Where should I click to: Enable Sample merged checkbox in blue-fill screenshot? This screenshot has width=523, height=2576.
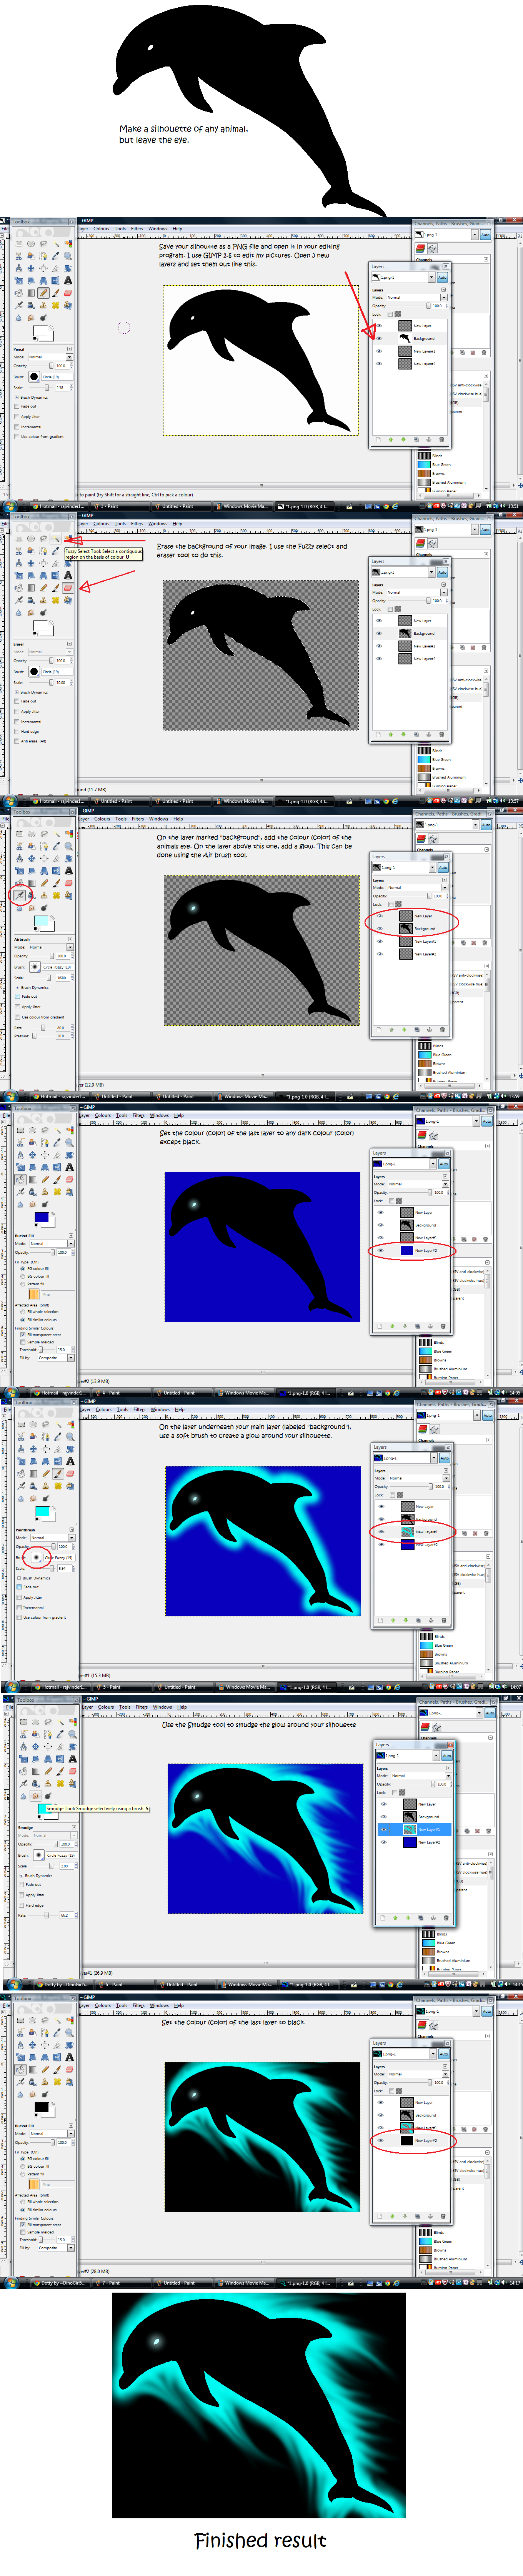tap(23, 1342)
